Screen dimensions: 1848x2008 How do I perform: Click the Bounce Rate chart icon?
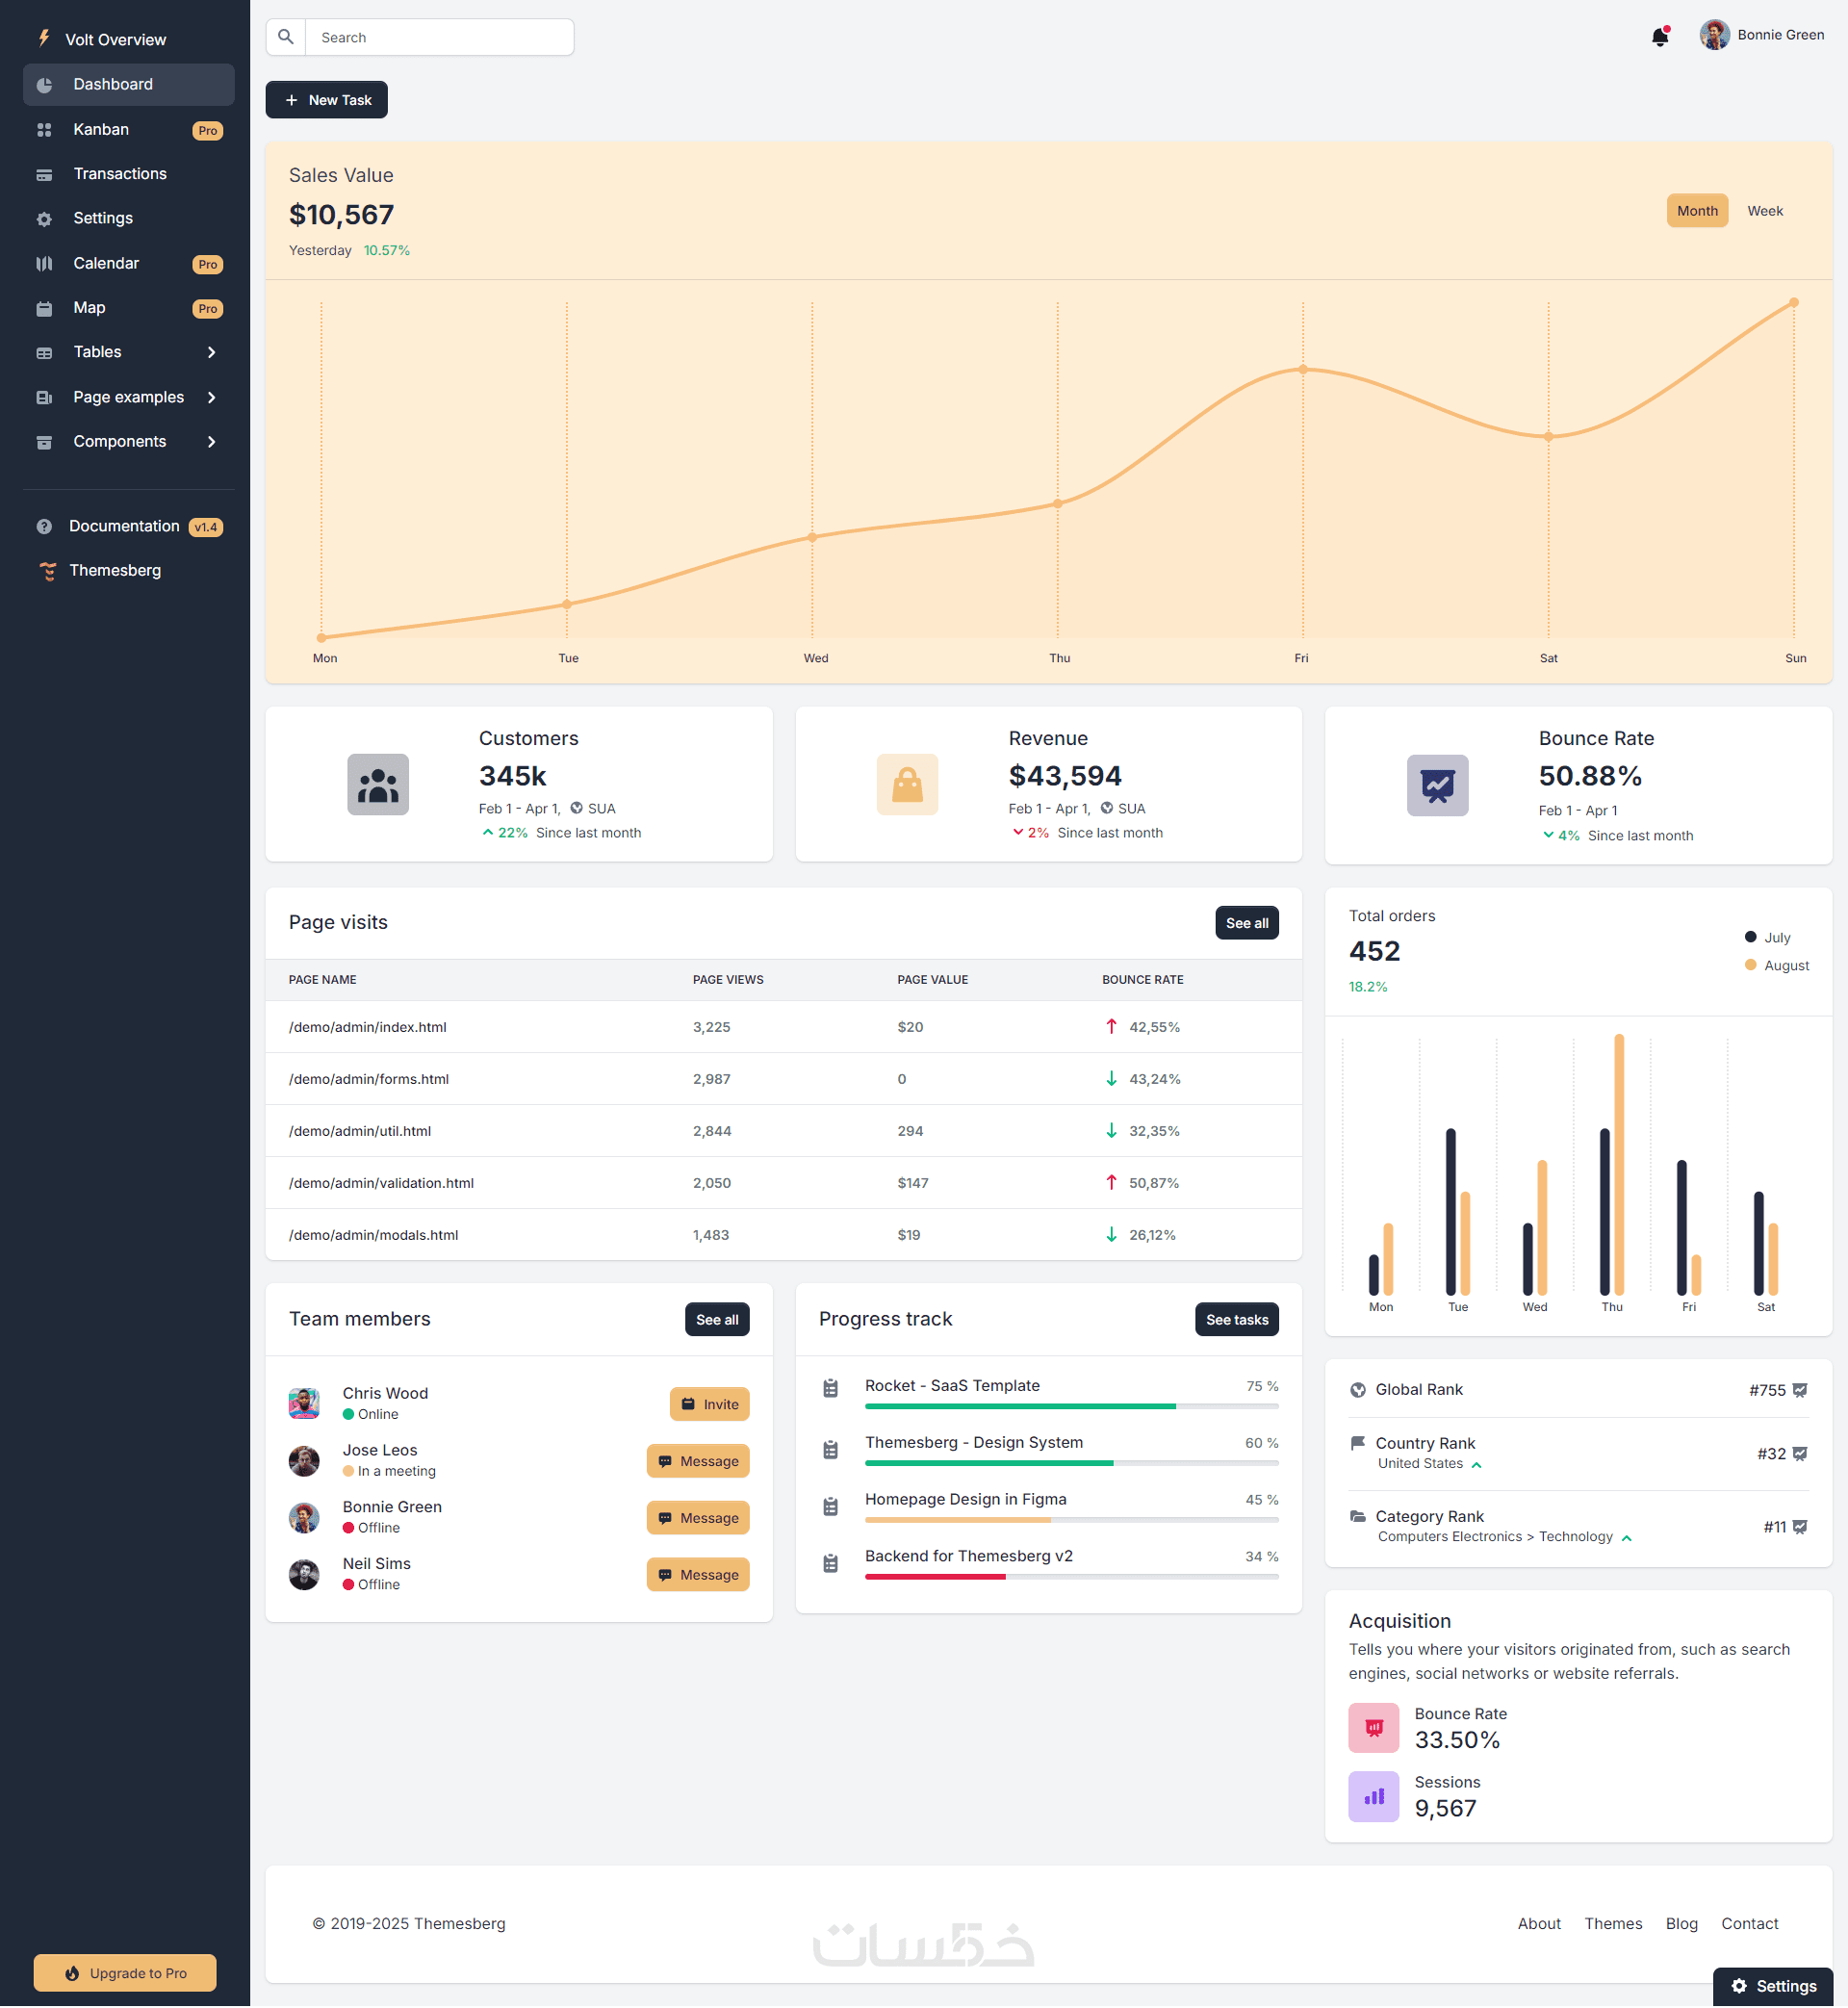point(1437,786)
